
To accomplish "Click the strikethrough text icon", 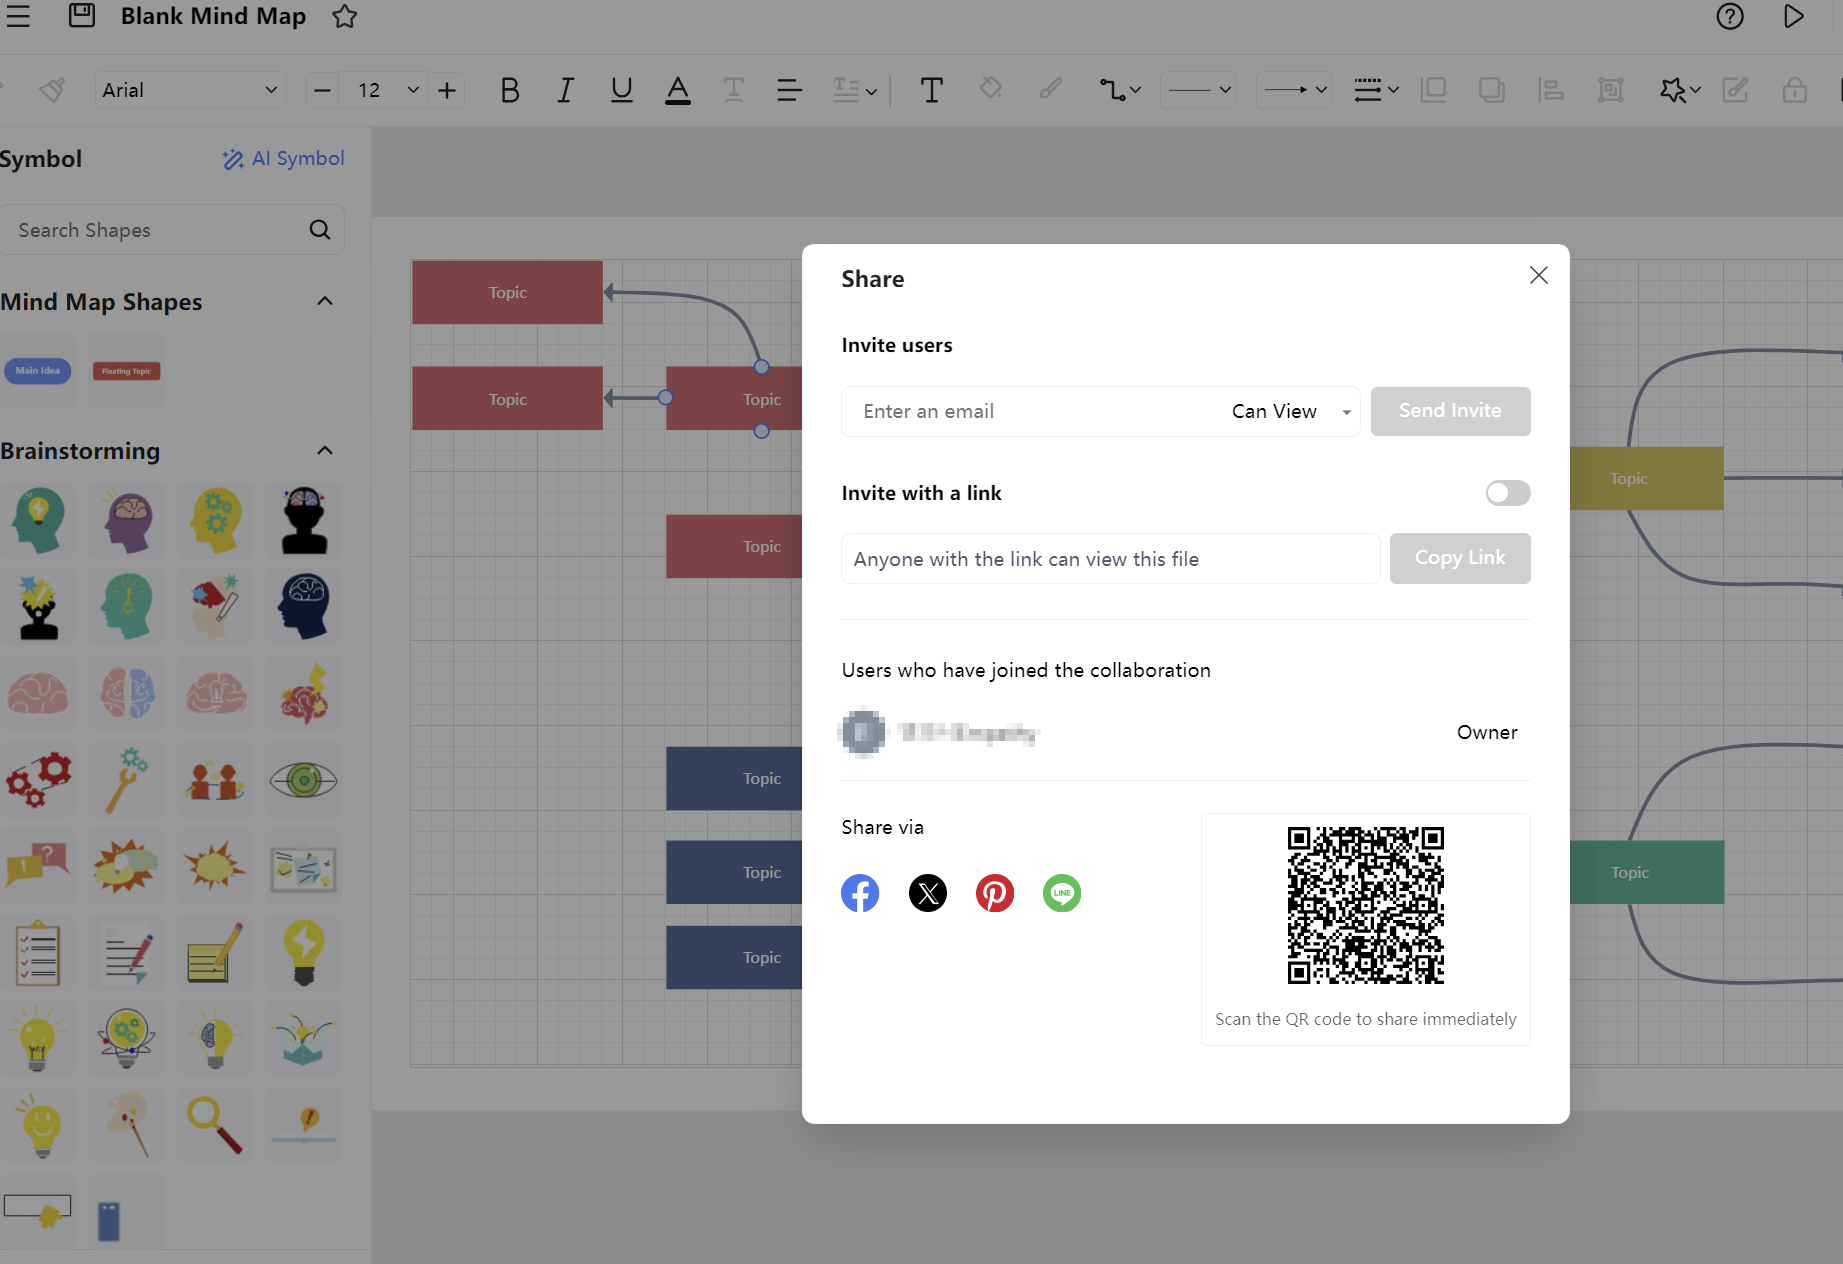I will tap(734, 90).
